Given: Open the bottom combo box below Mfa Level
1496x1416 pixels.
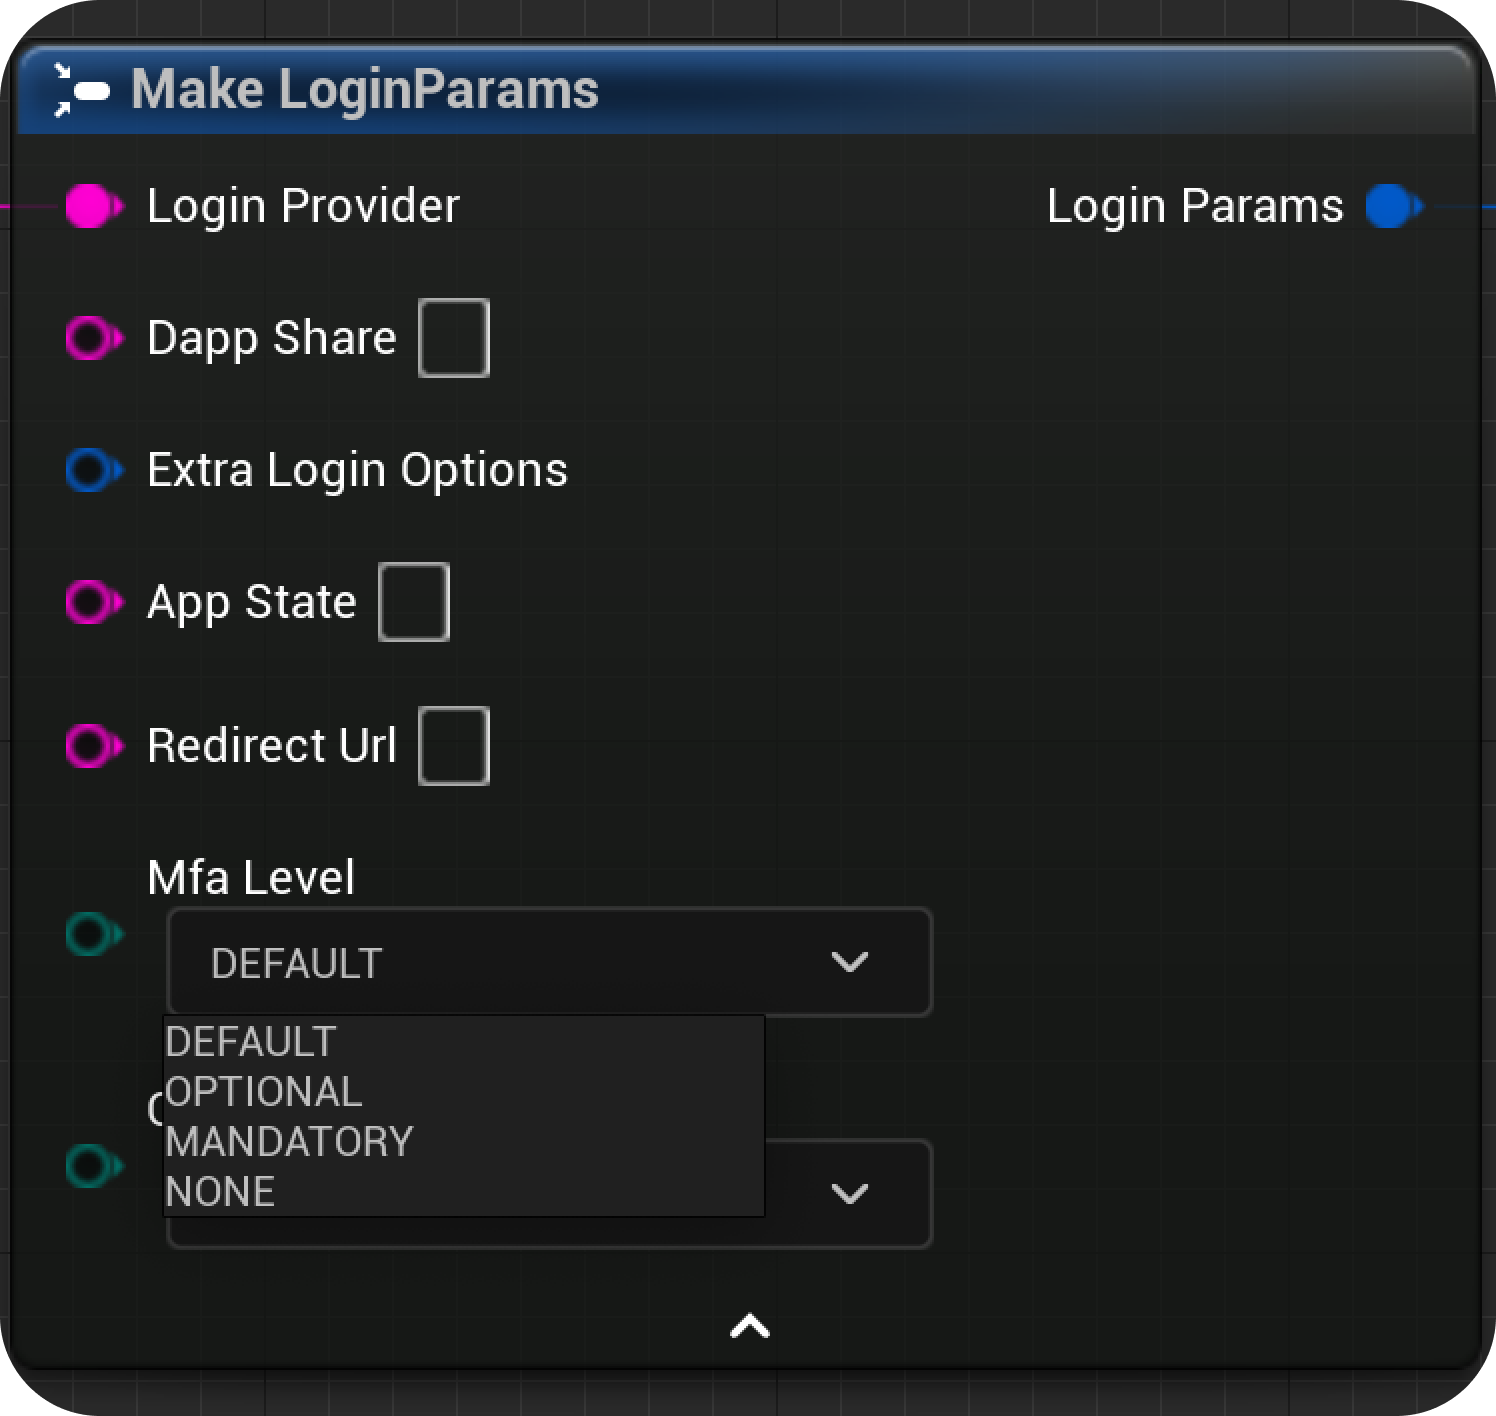Looking at the screenshot, I should coord(849,1193).
